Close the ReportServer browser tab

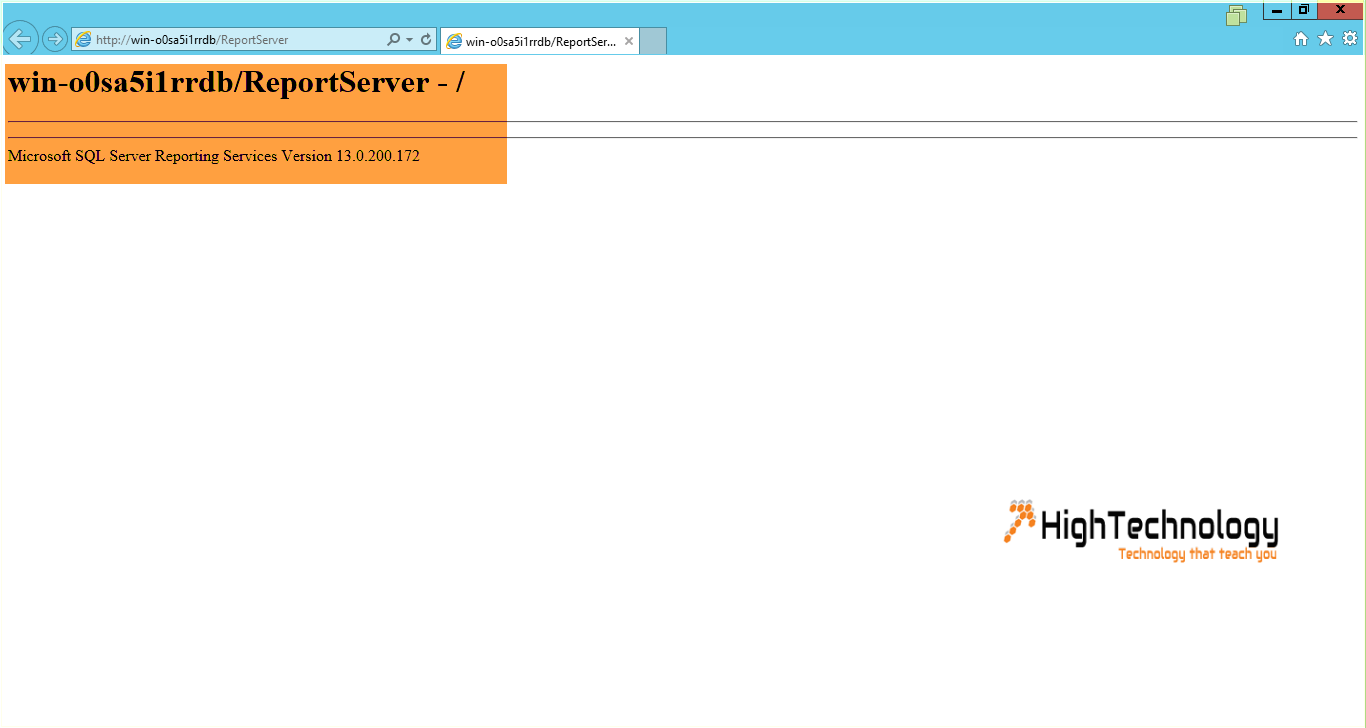(629, 41)
